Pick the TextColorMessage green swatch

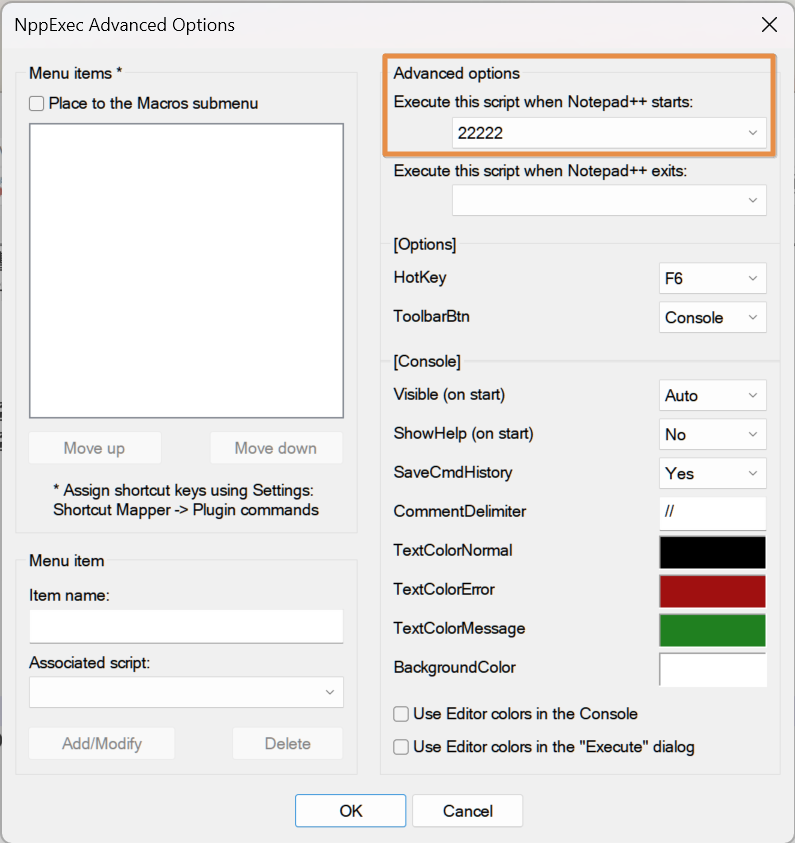point(713,630)
